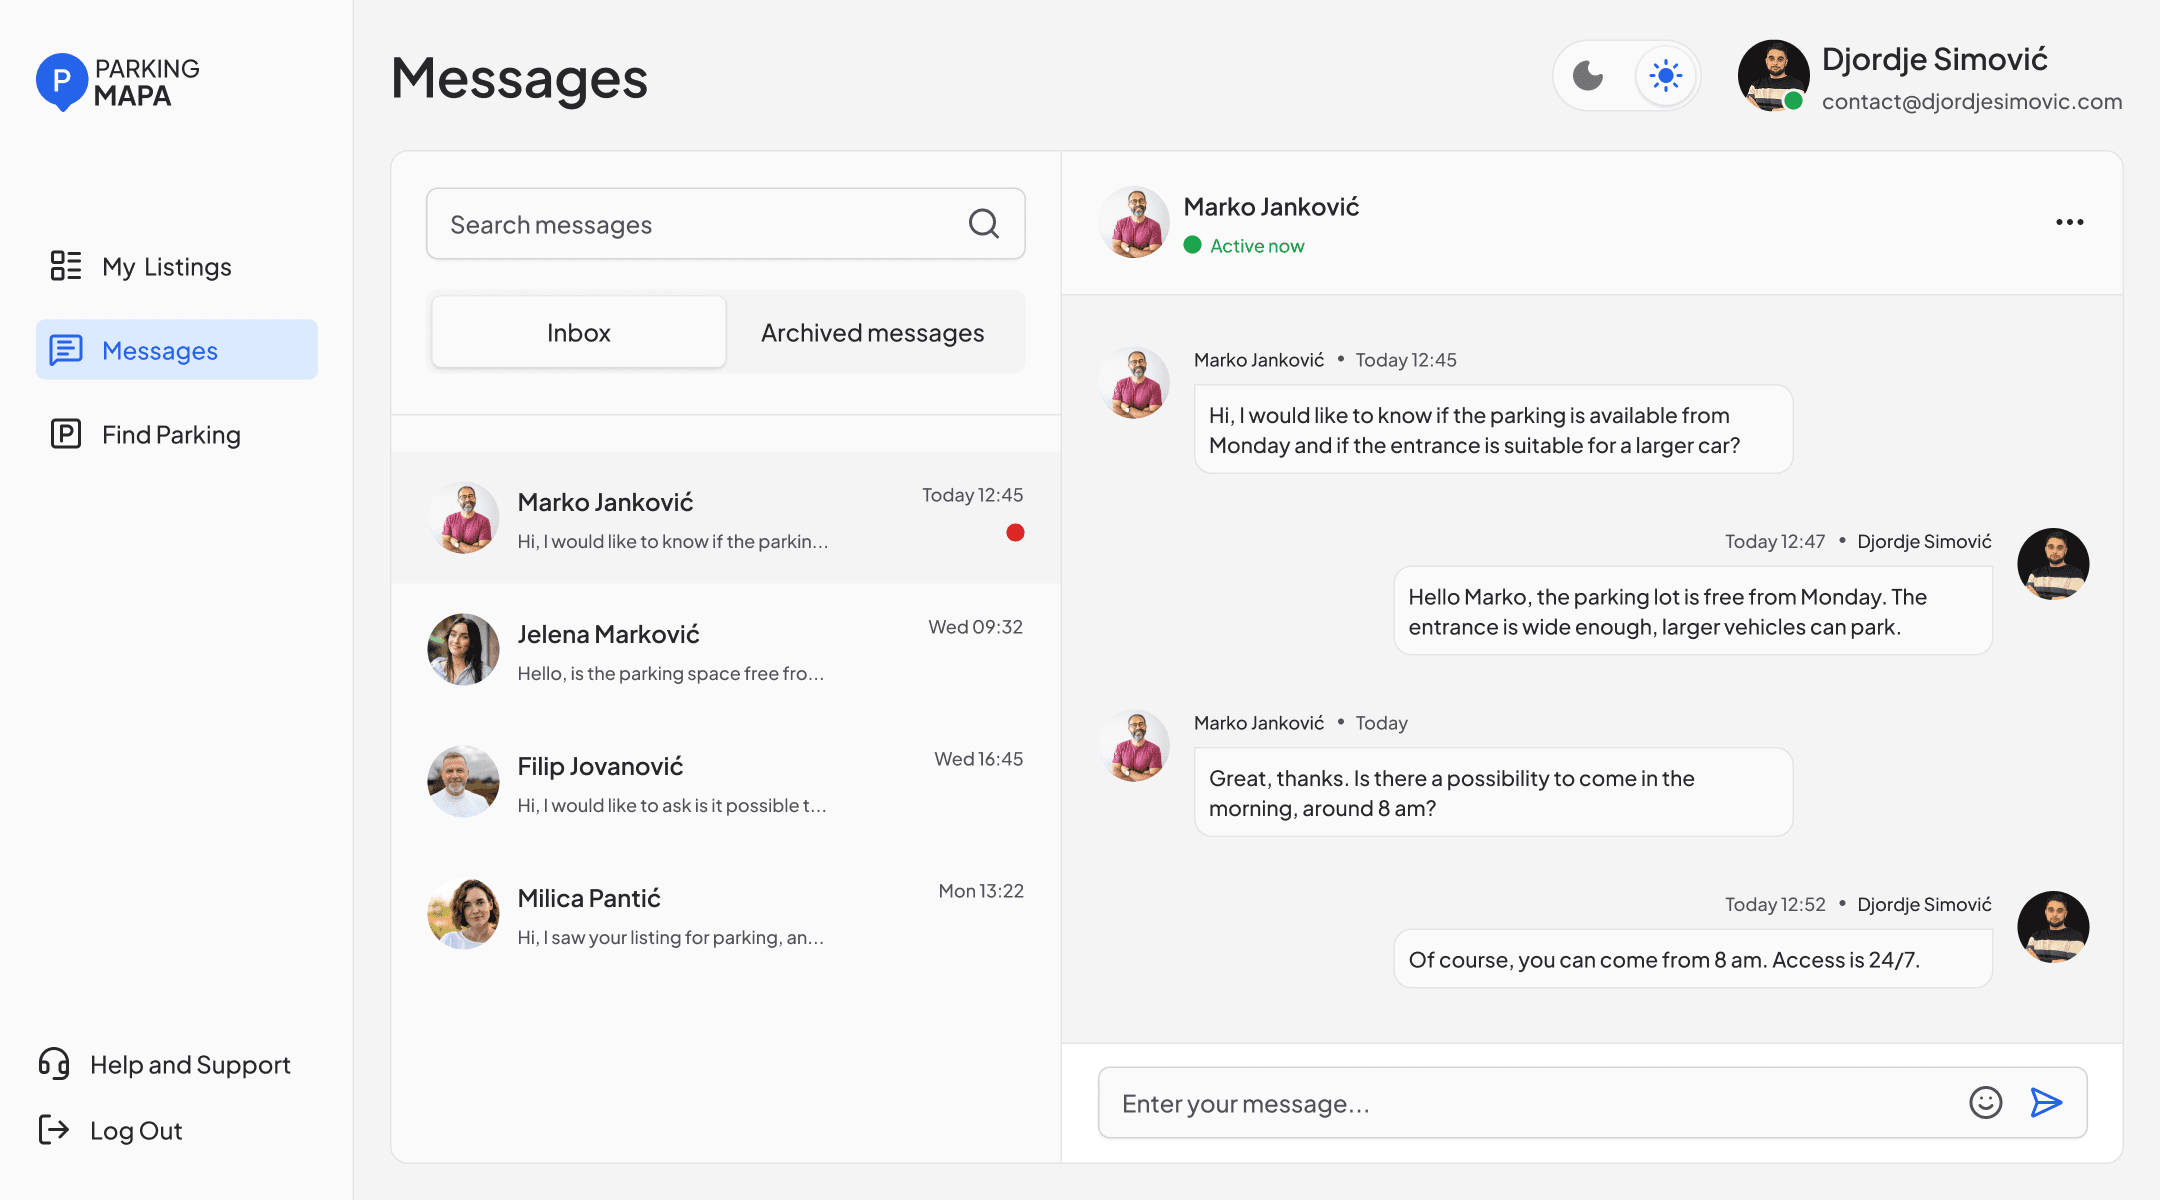Open the Inbox tab
This screenshot has height=1200, width=2160.
[578, 332]
